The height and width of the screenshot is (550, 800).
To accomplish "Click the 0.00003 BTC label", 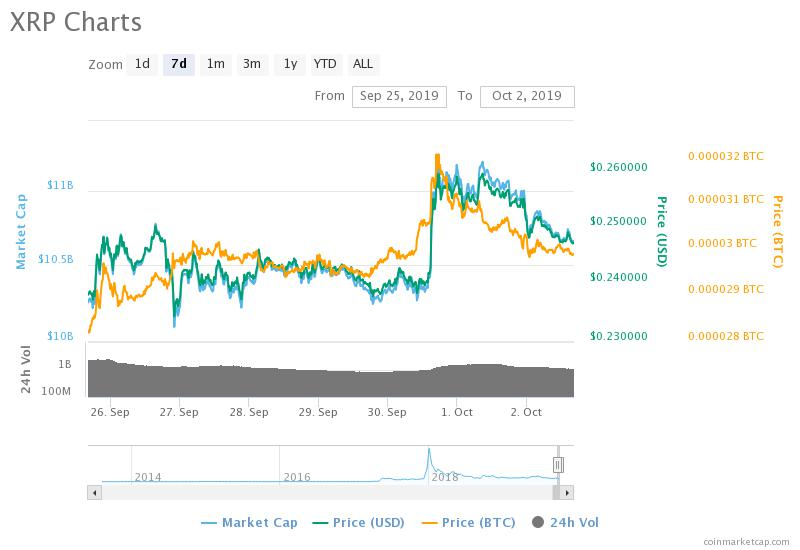I will pyautogui.click(x=722, y=243).
